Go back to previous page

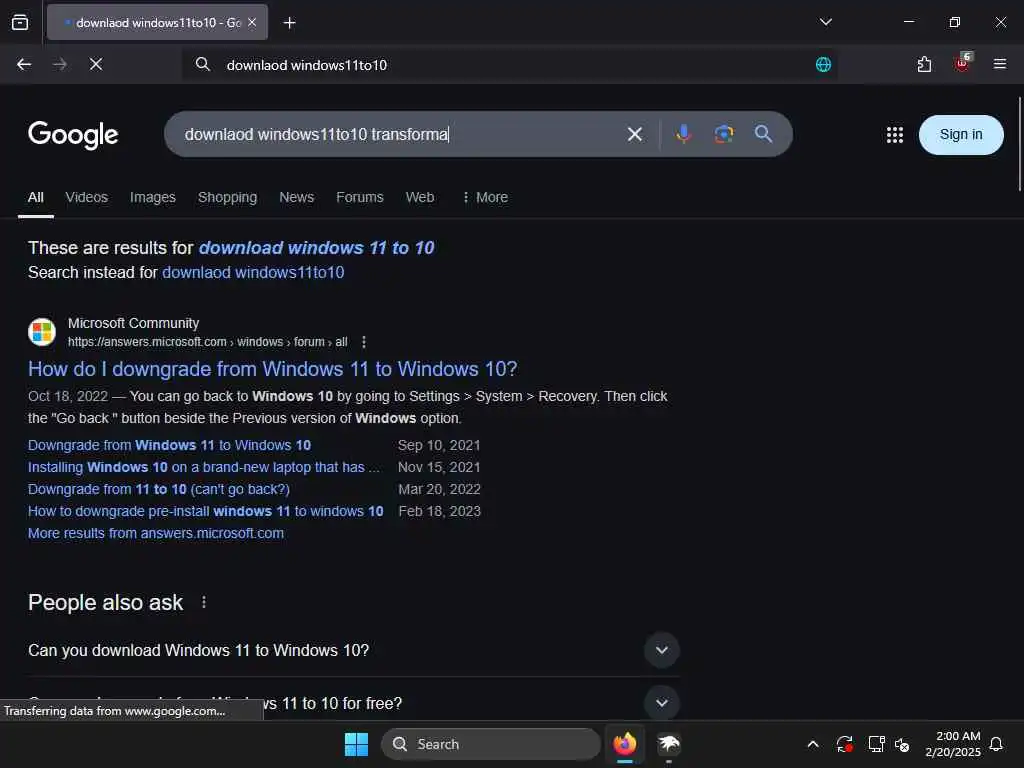[24, 64]
